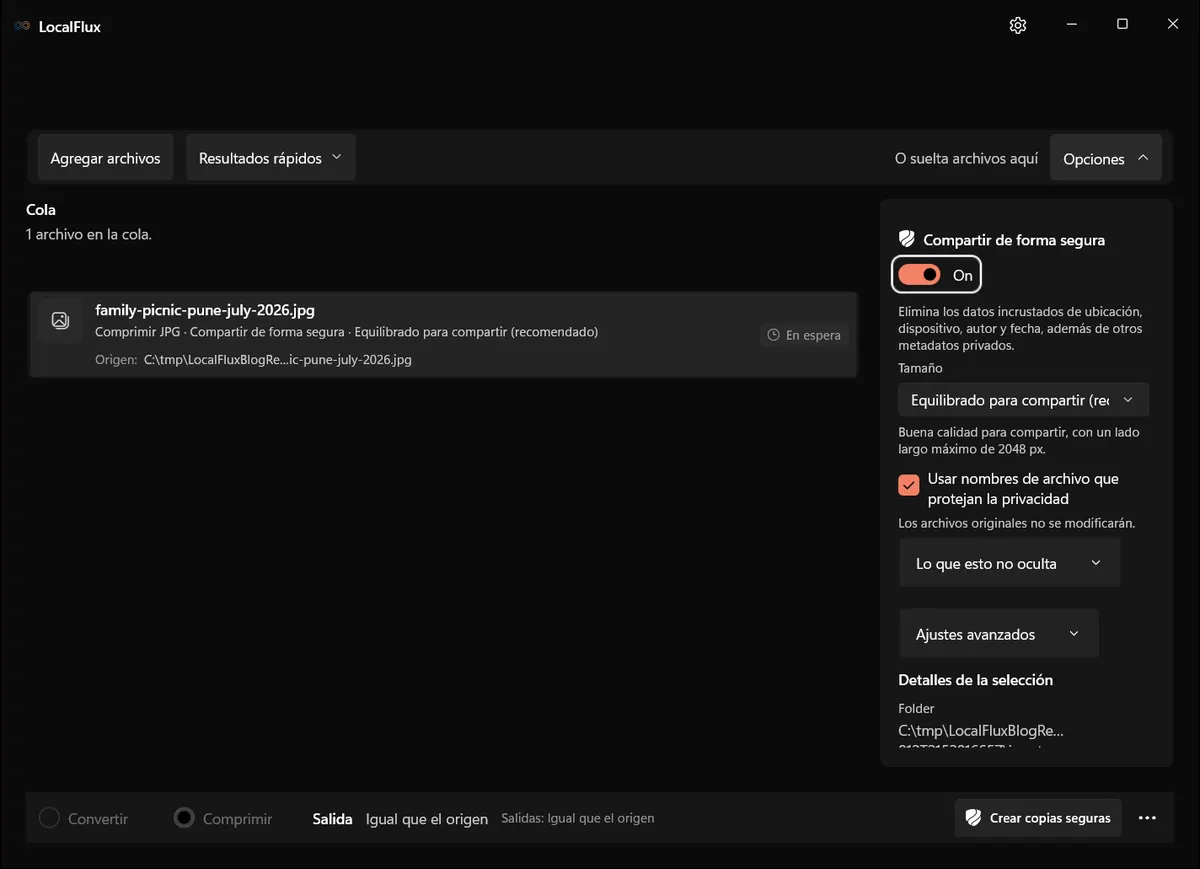Click Los archivos originales no se modificarán text
Viewport: 1200px width, 869px height.
[x=1017, y=523]
